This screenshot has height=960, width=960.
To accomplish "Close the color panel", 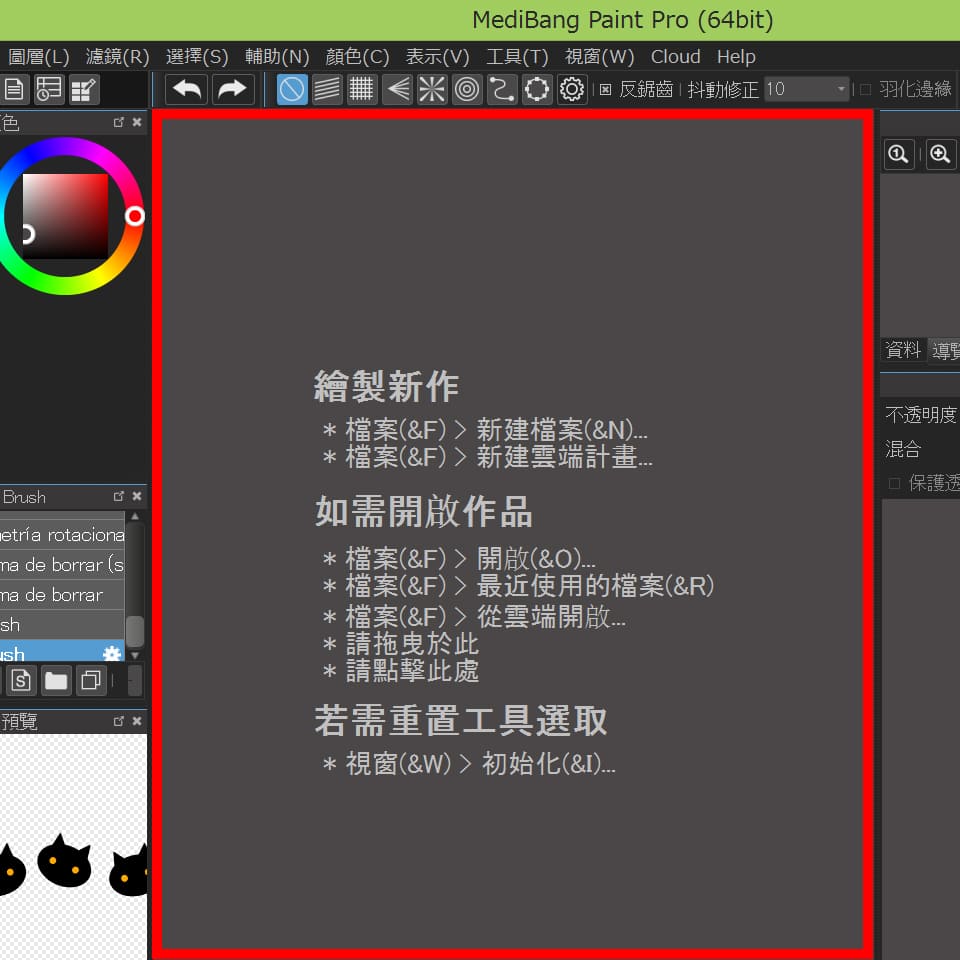I will pos(137,122).
